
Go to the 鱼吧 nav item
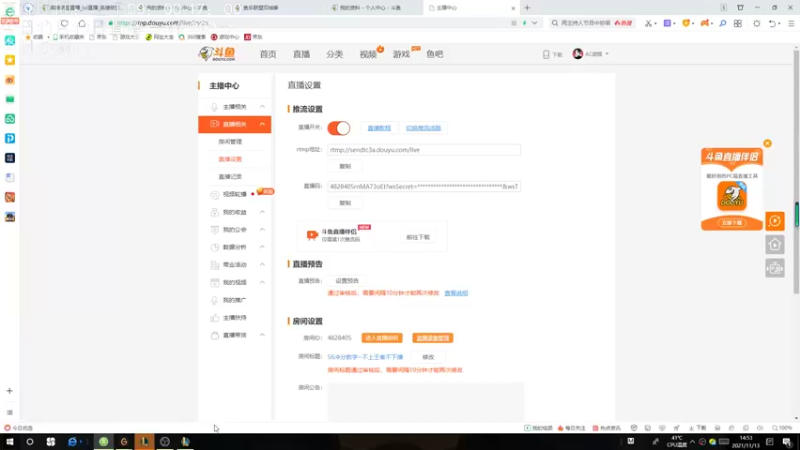coord(435,54)
